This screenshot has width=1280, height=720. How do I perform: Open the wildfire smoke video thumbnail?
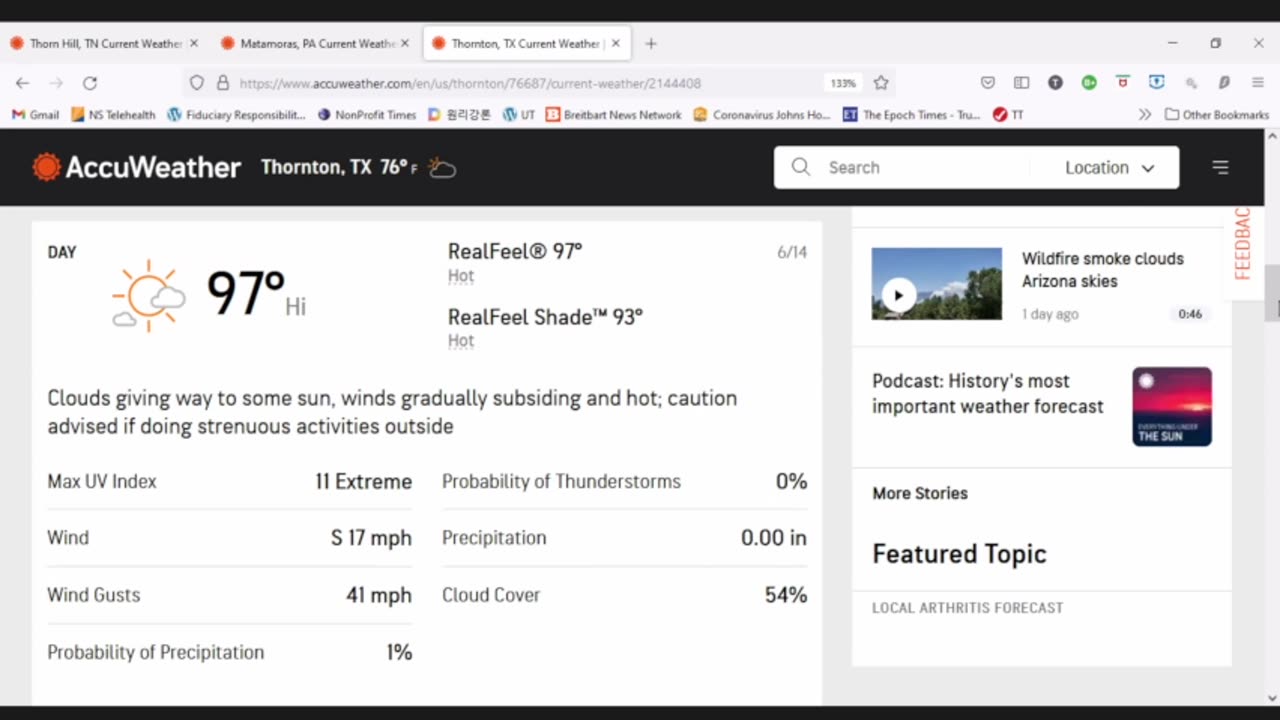click(936, 284)
